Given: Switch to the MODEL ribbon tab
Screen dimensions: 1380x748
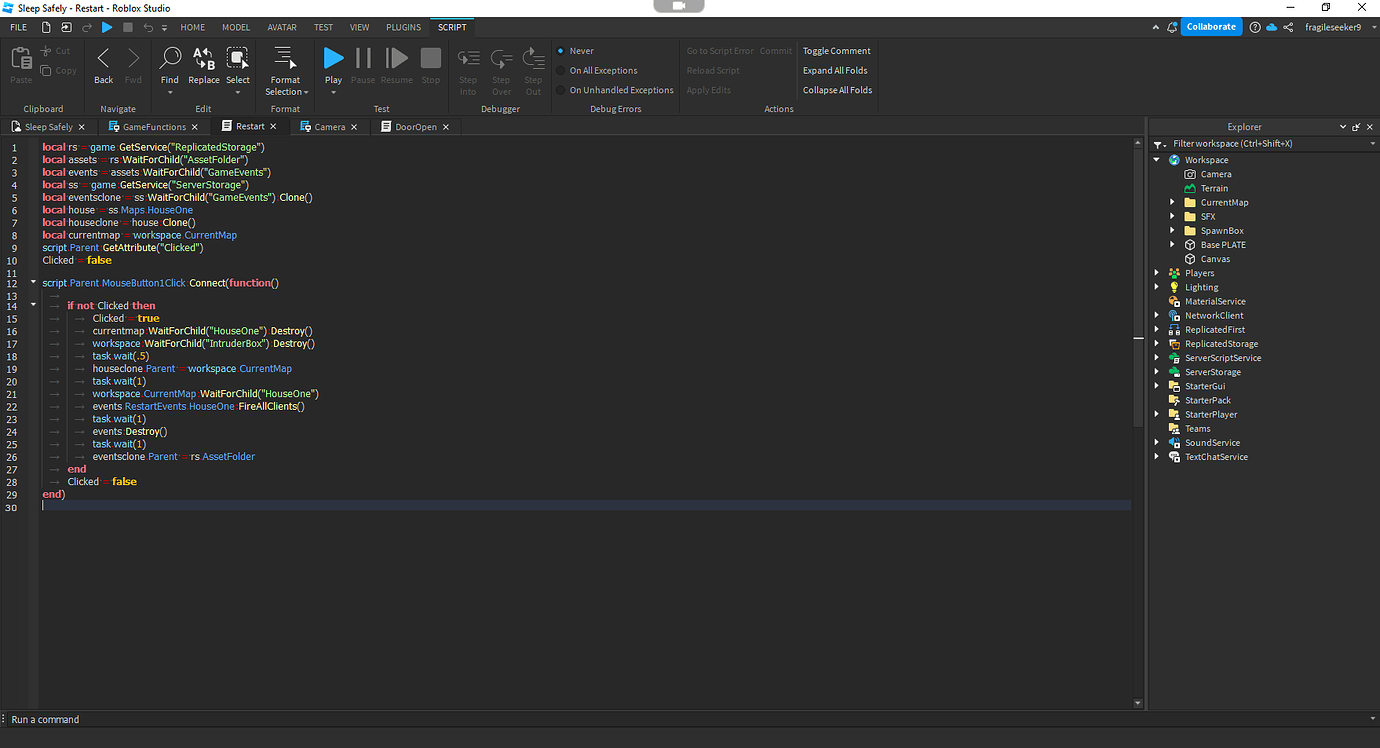Looking at the screenshot, I should 235,27.
